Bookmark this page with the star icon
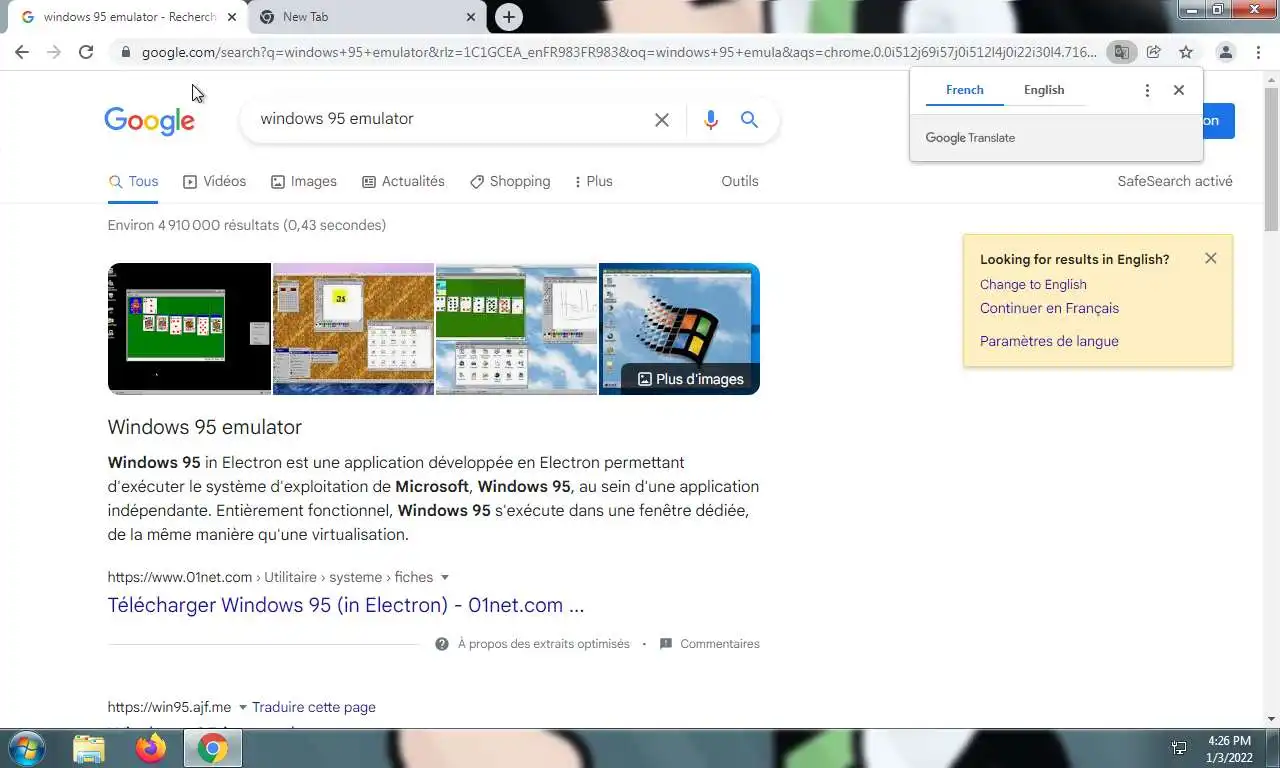1280x768 pixels. coord(1186,52)
